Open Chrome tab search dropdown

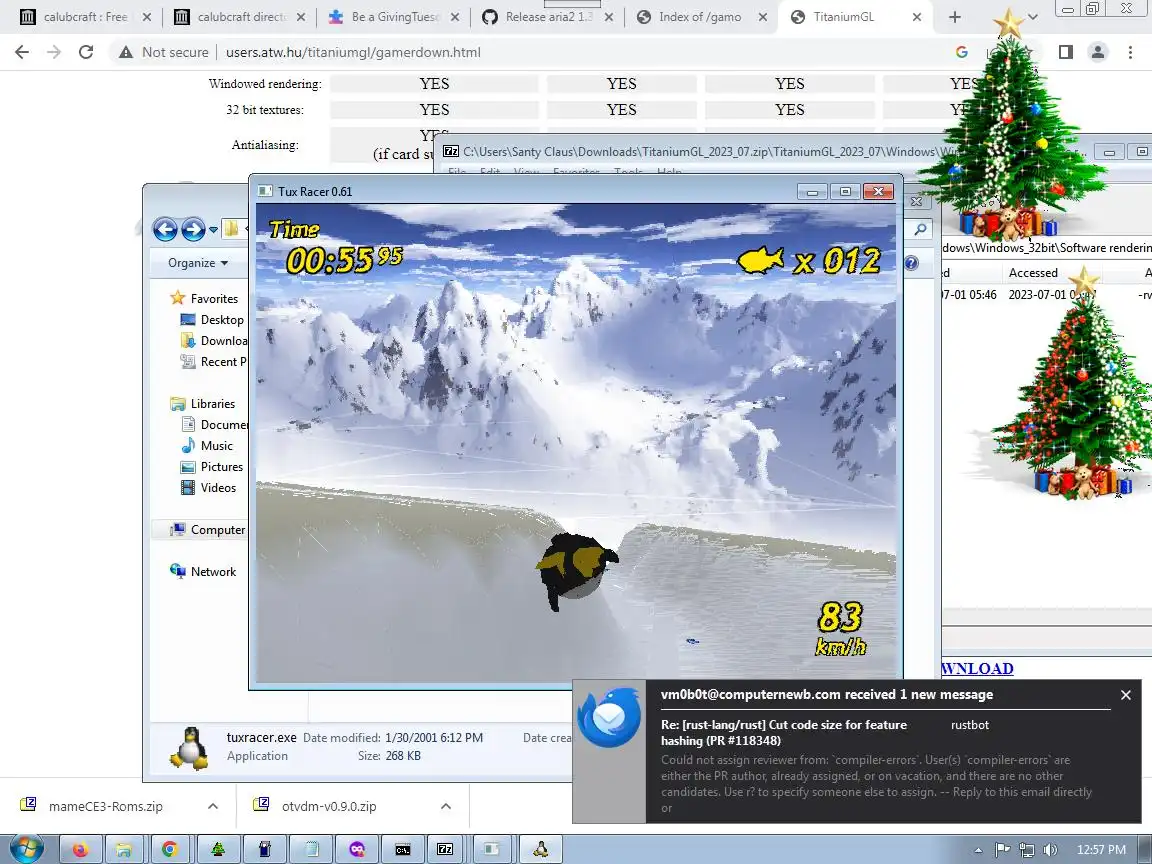[1032, 17]
